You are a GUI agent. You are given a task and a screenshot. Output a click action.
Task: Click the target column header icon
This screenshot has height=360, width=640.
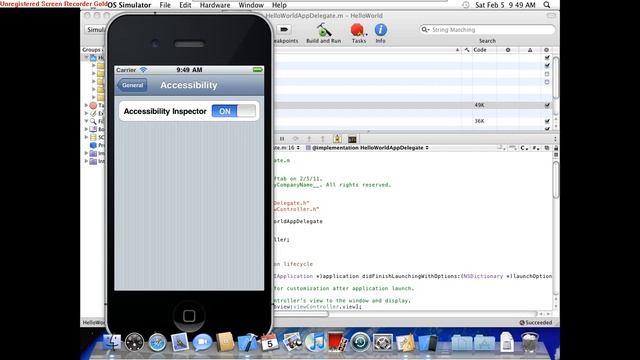pos(547,50)
